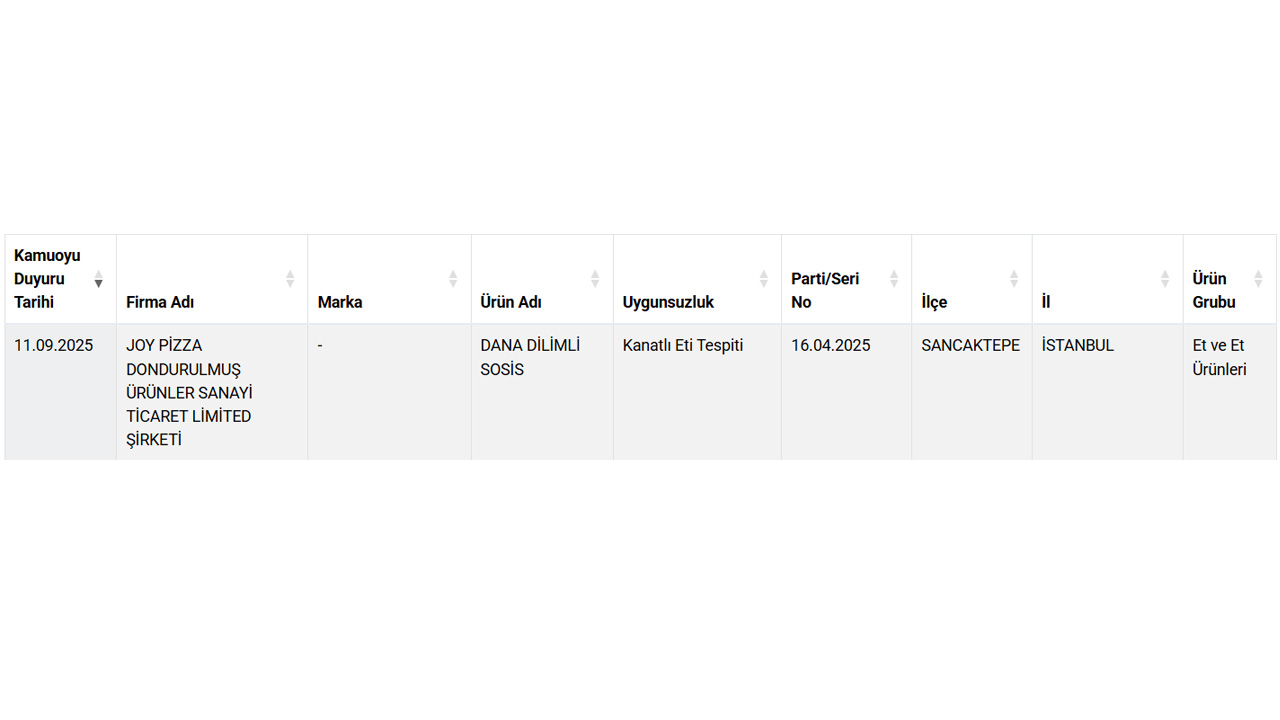The height and width of the screenshot is (720, 1280).
Task: Click the Kanatlı Eti Tespiti cell
Action: coord(683,346)
